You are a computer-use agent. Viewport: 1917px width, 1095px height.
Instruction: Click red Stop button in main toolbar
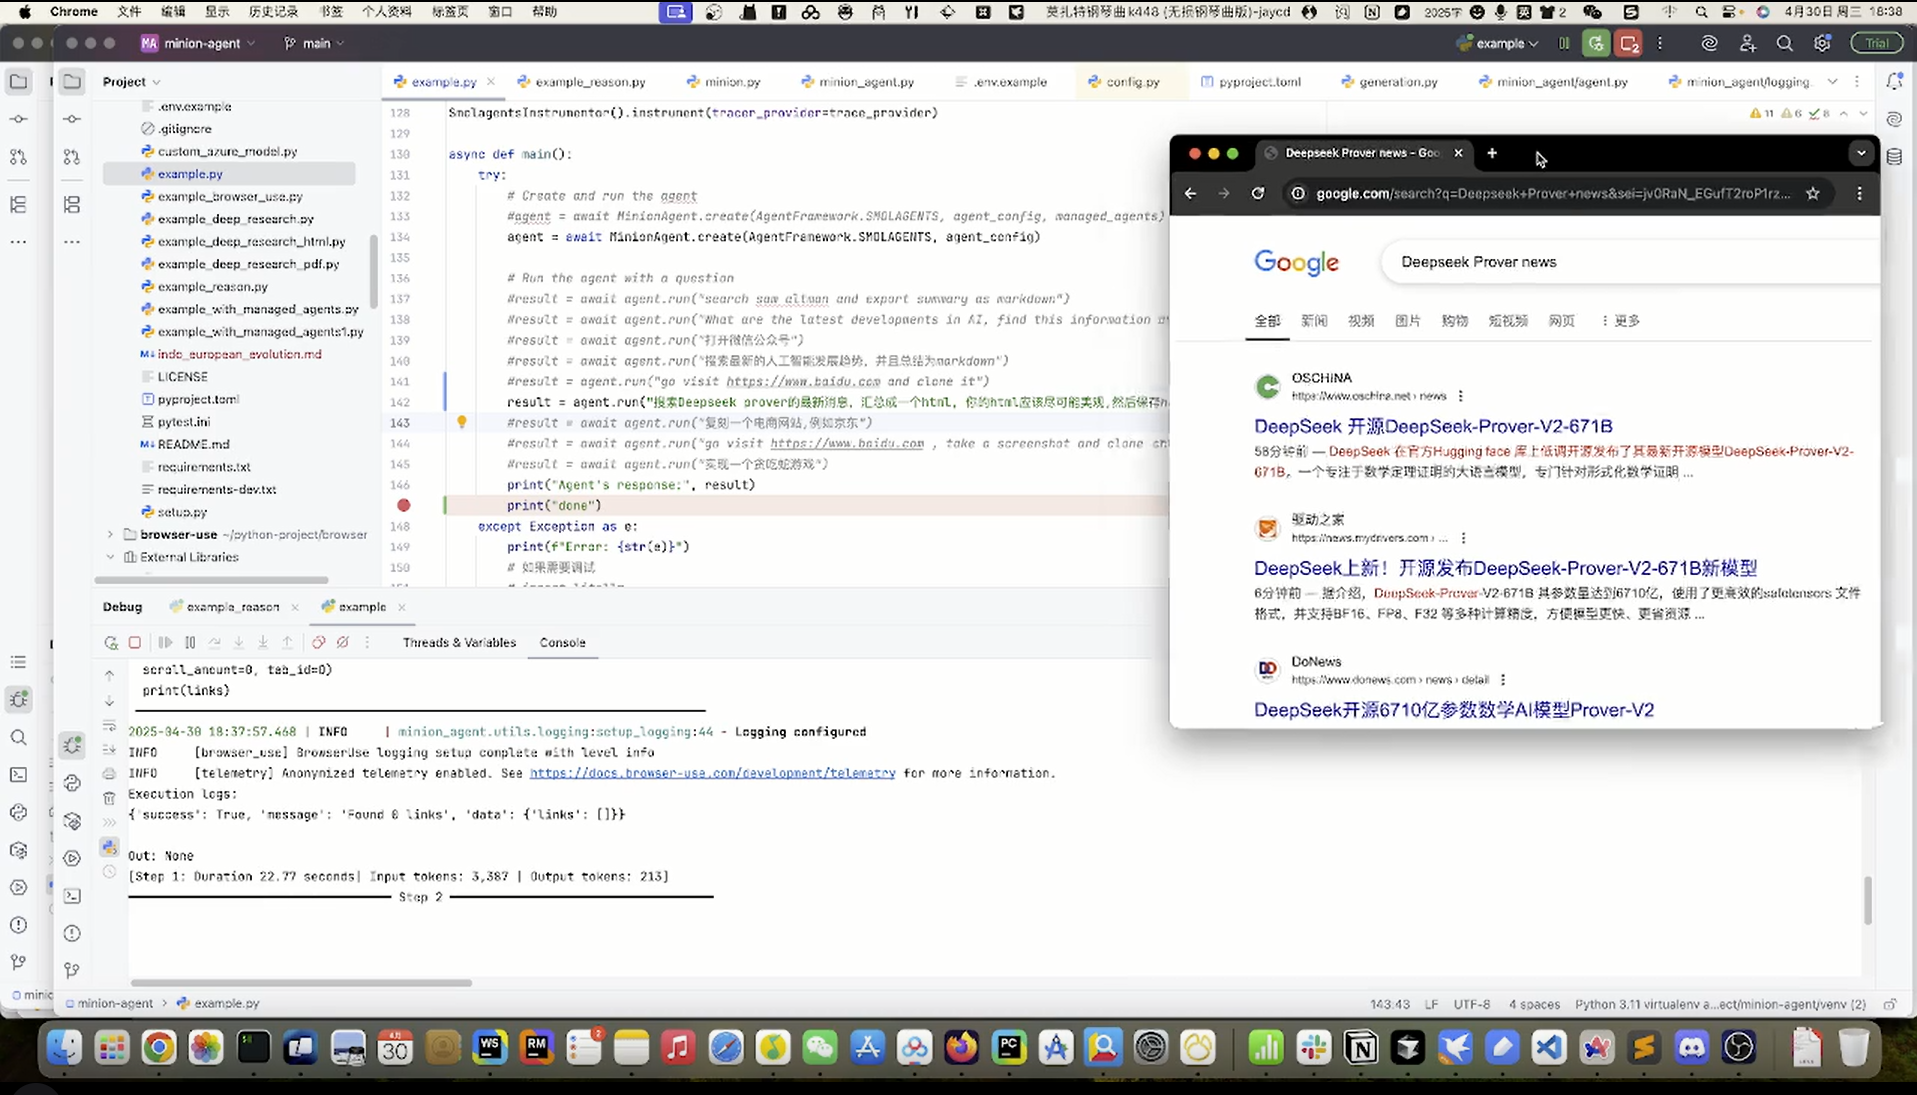click(x=1629, y=43)
